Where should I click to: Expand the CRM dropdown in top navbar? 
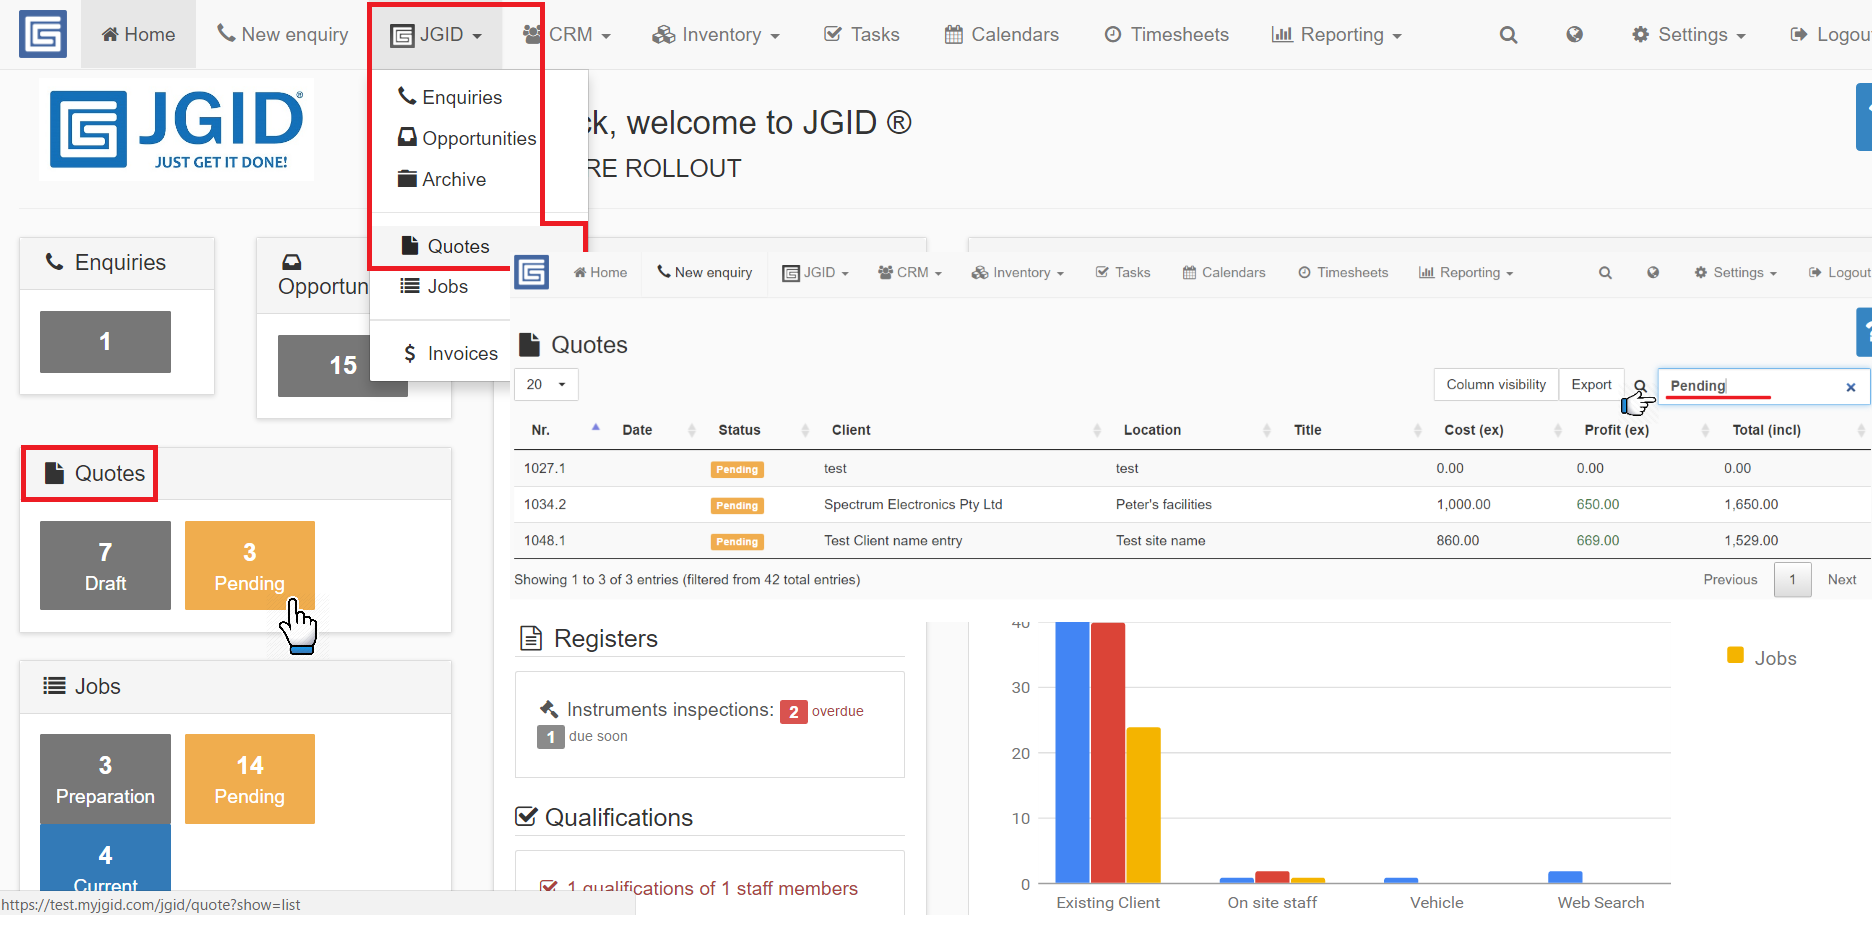tap(566, 35)
